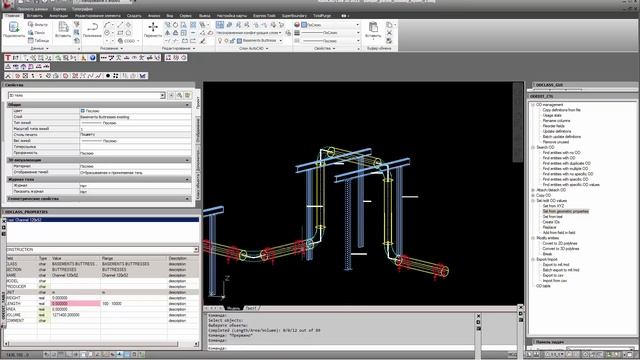This screenshot has height=360, width=640.
Task: Click the Layer Properties icon in the Layers panel
Action: click(220, 25)
